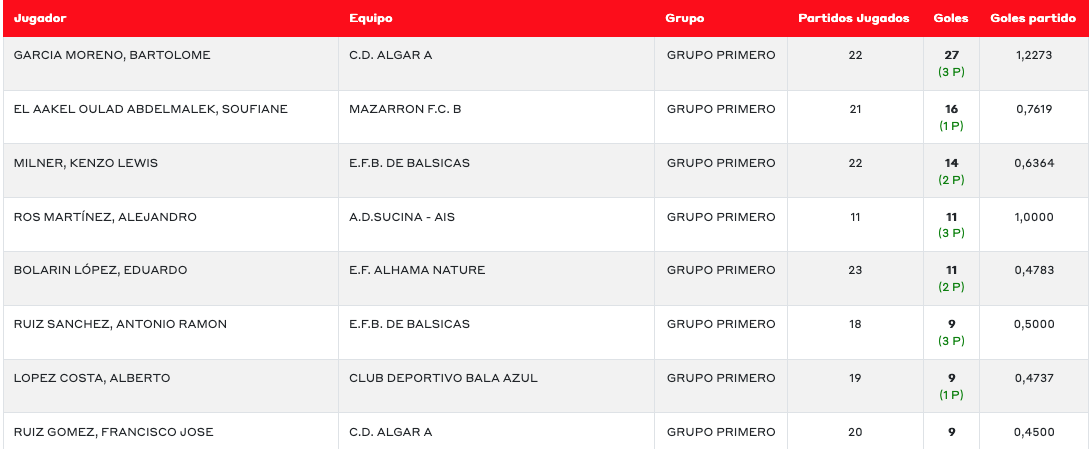Open MILNER, KENZO LEWIS player entry
Screen dimensions: 1091x449
tap(86, 163)
